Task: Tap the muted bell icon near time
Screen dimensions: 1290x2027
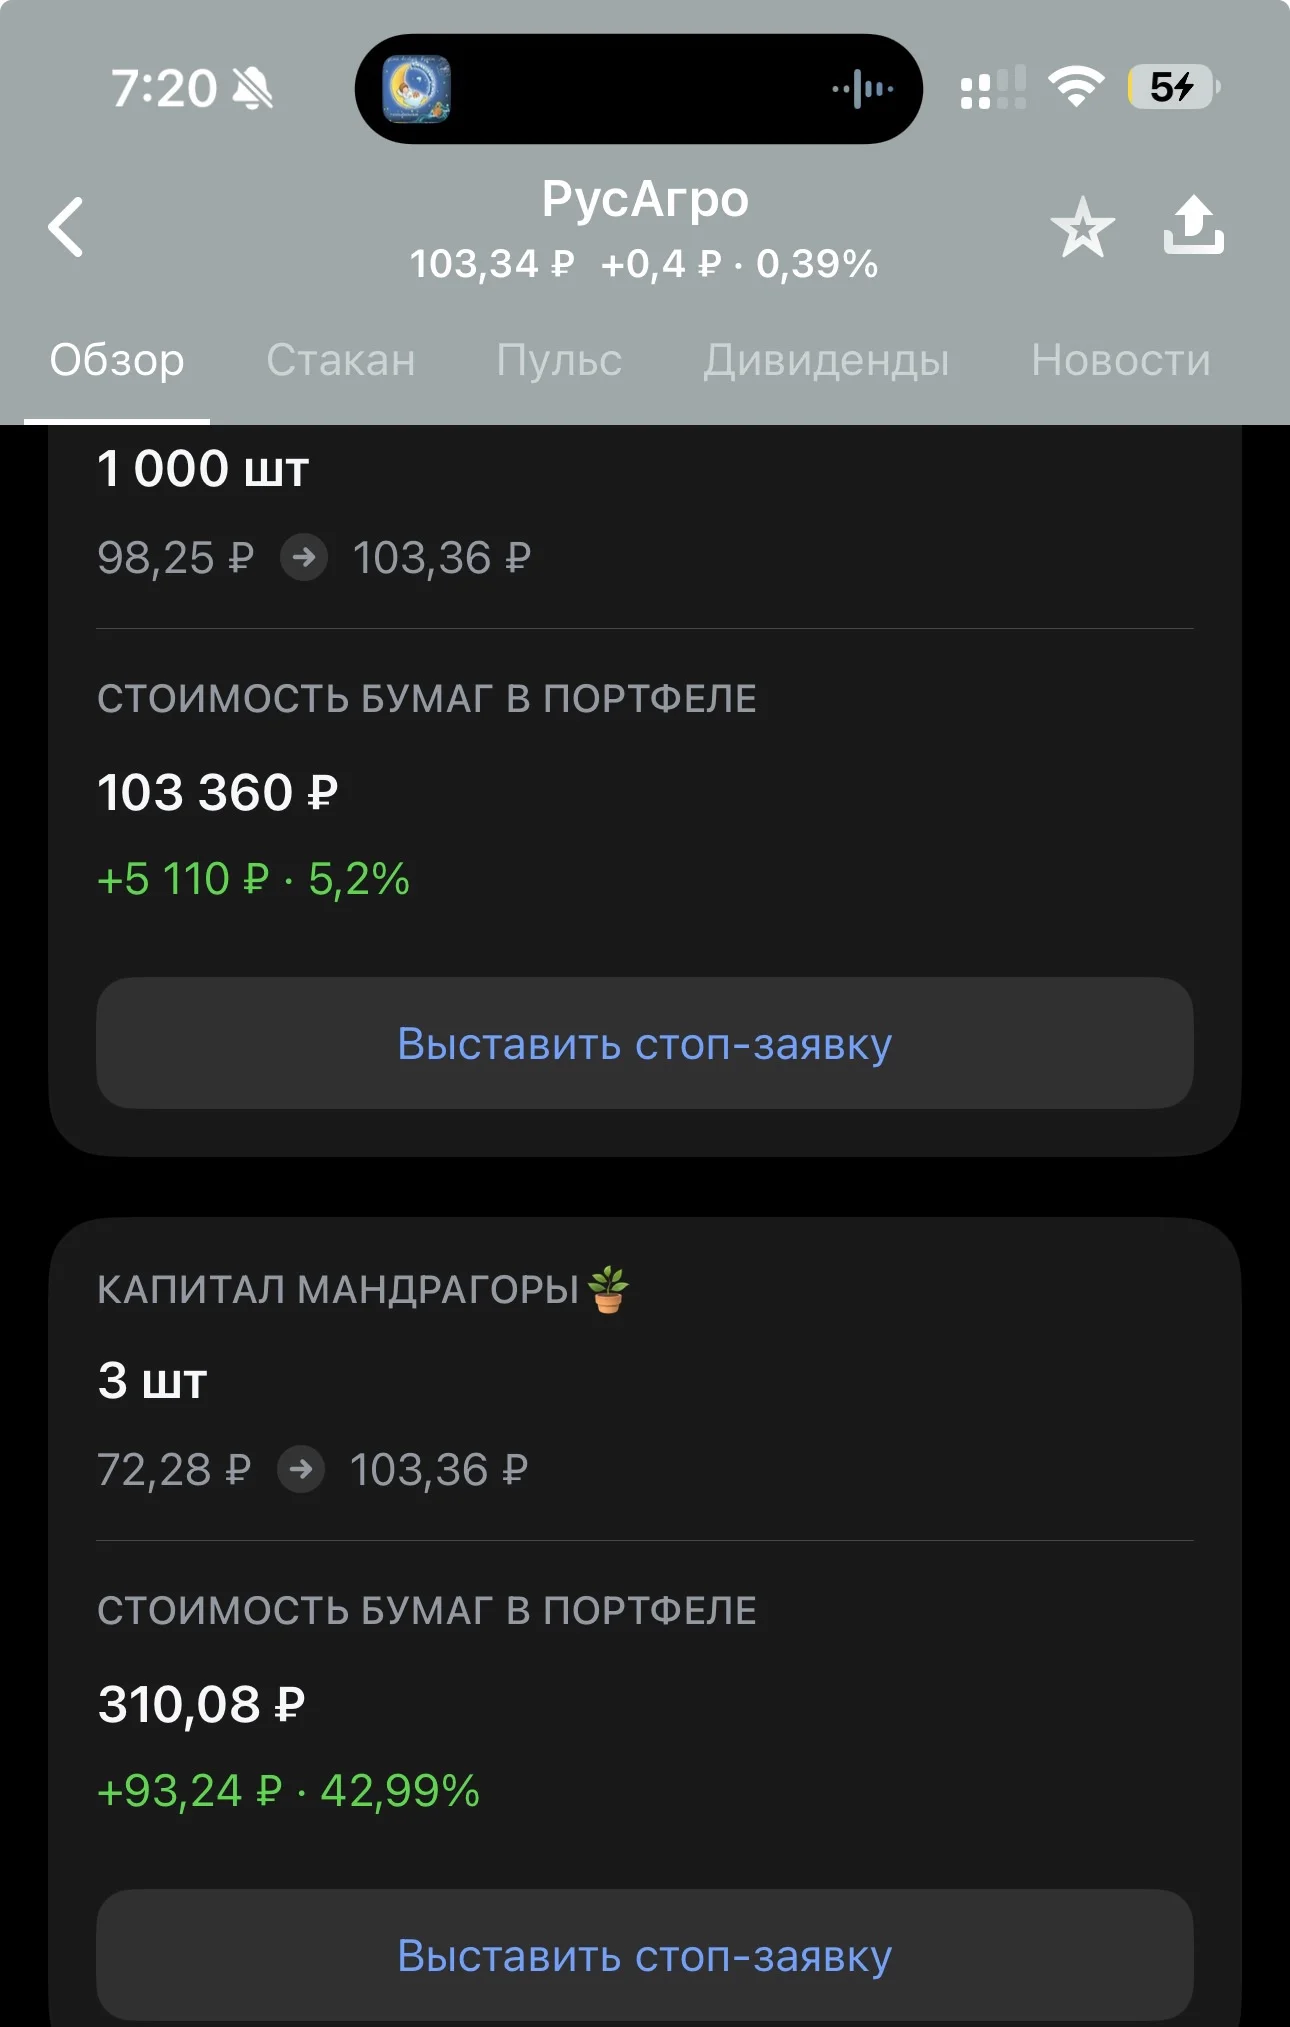Action: (x=253, y=89)
